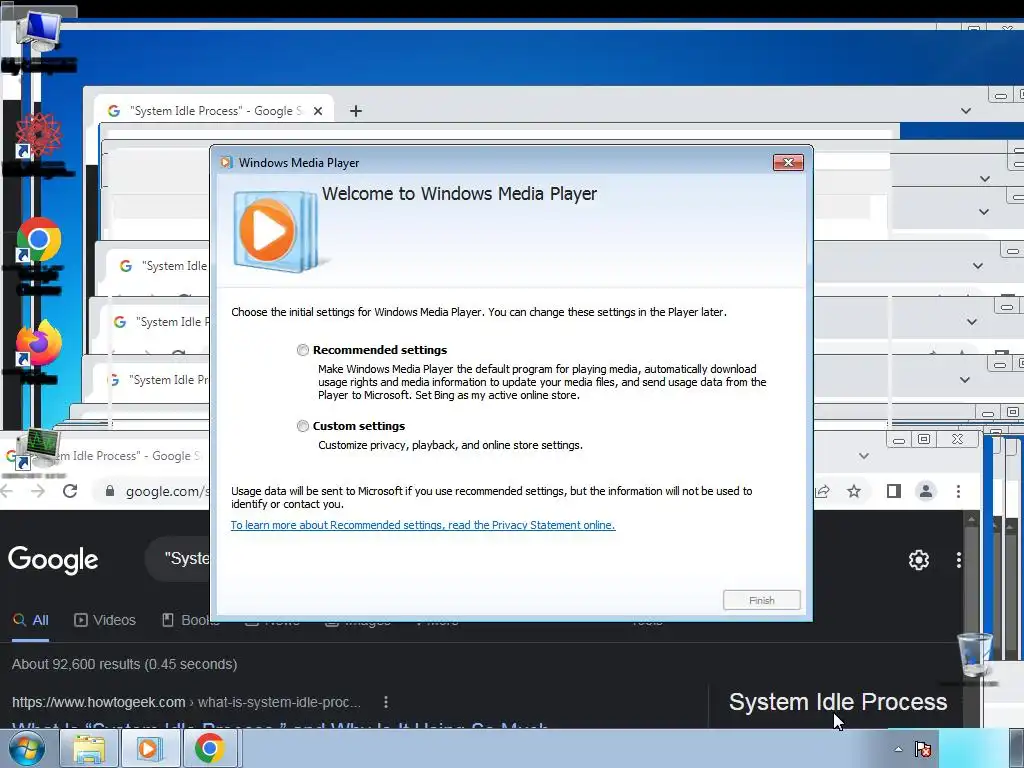Open the Chrome profile avatar menu
The image size is (1024, 768).
coord(926,491)
